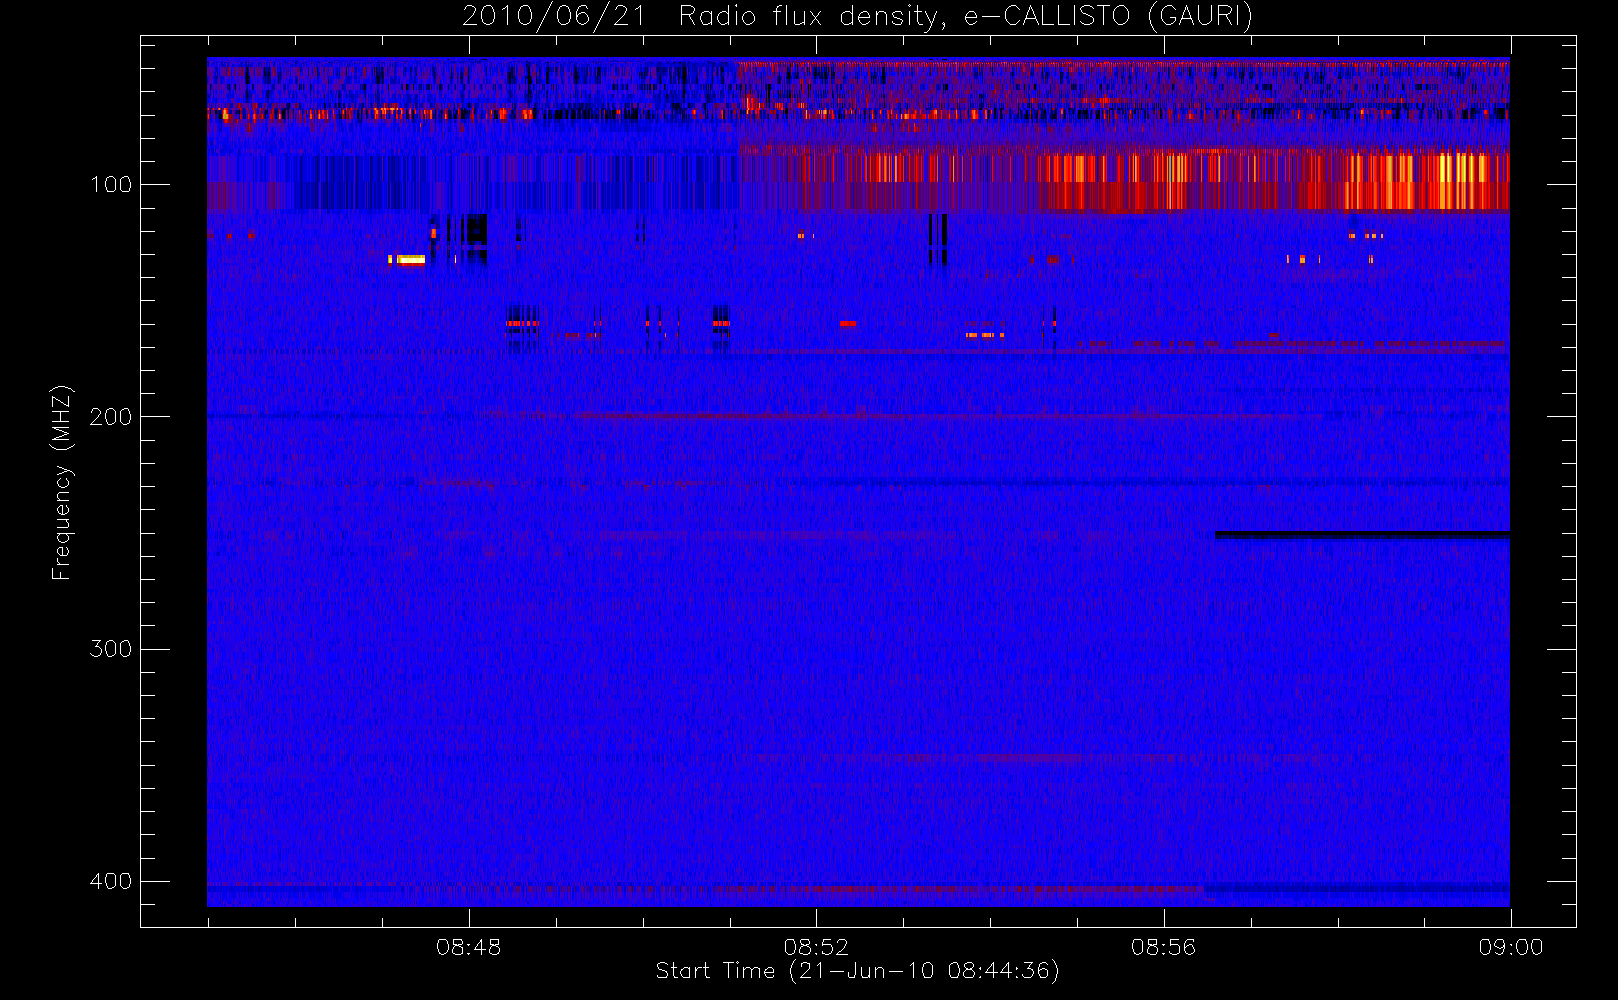Click the '400' frequency tick label
Screen dimensions: 1618x1000
tap(110, 881)
